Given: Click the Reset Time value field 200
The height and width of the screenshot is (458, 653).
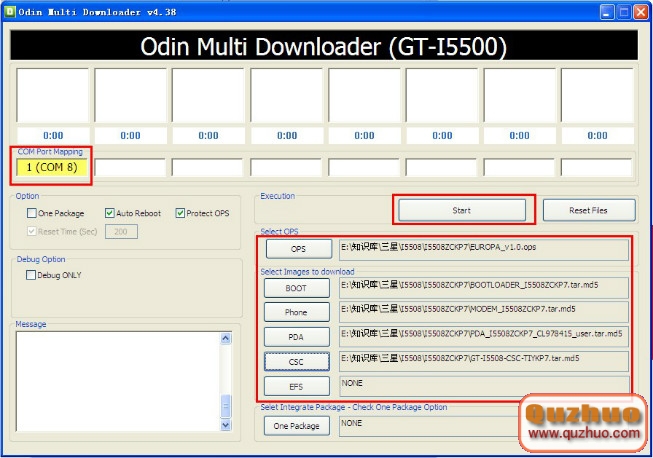Looking at the screenshot, I should pyautogui.click(x=121, y=231).
